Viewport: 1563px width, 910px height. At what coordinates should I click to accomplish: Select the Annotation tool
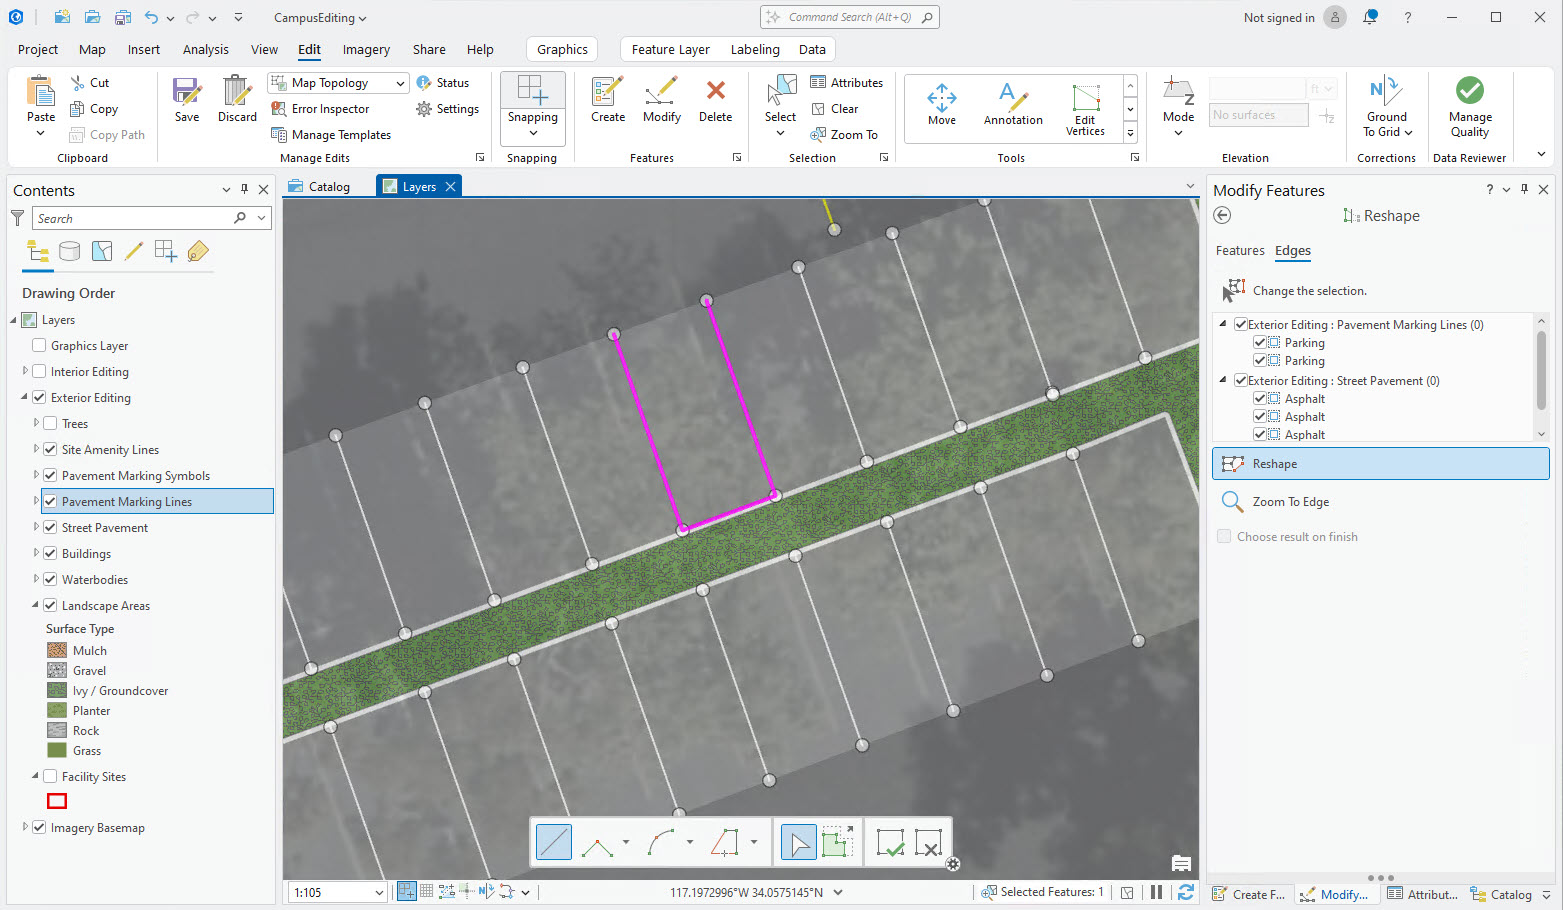pyautogui.click(x=1013, y=105)
